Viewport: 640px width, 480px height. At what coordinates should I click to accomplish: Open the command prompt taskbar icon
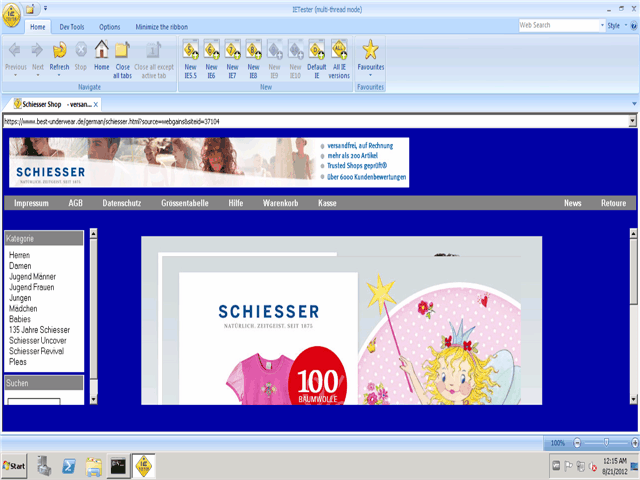(x=118, y=466)
